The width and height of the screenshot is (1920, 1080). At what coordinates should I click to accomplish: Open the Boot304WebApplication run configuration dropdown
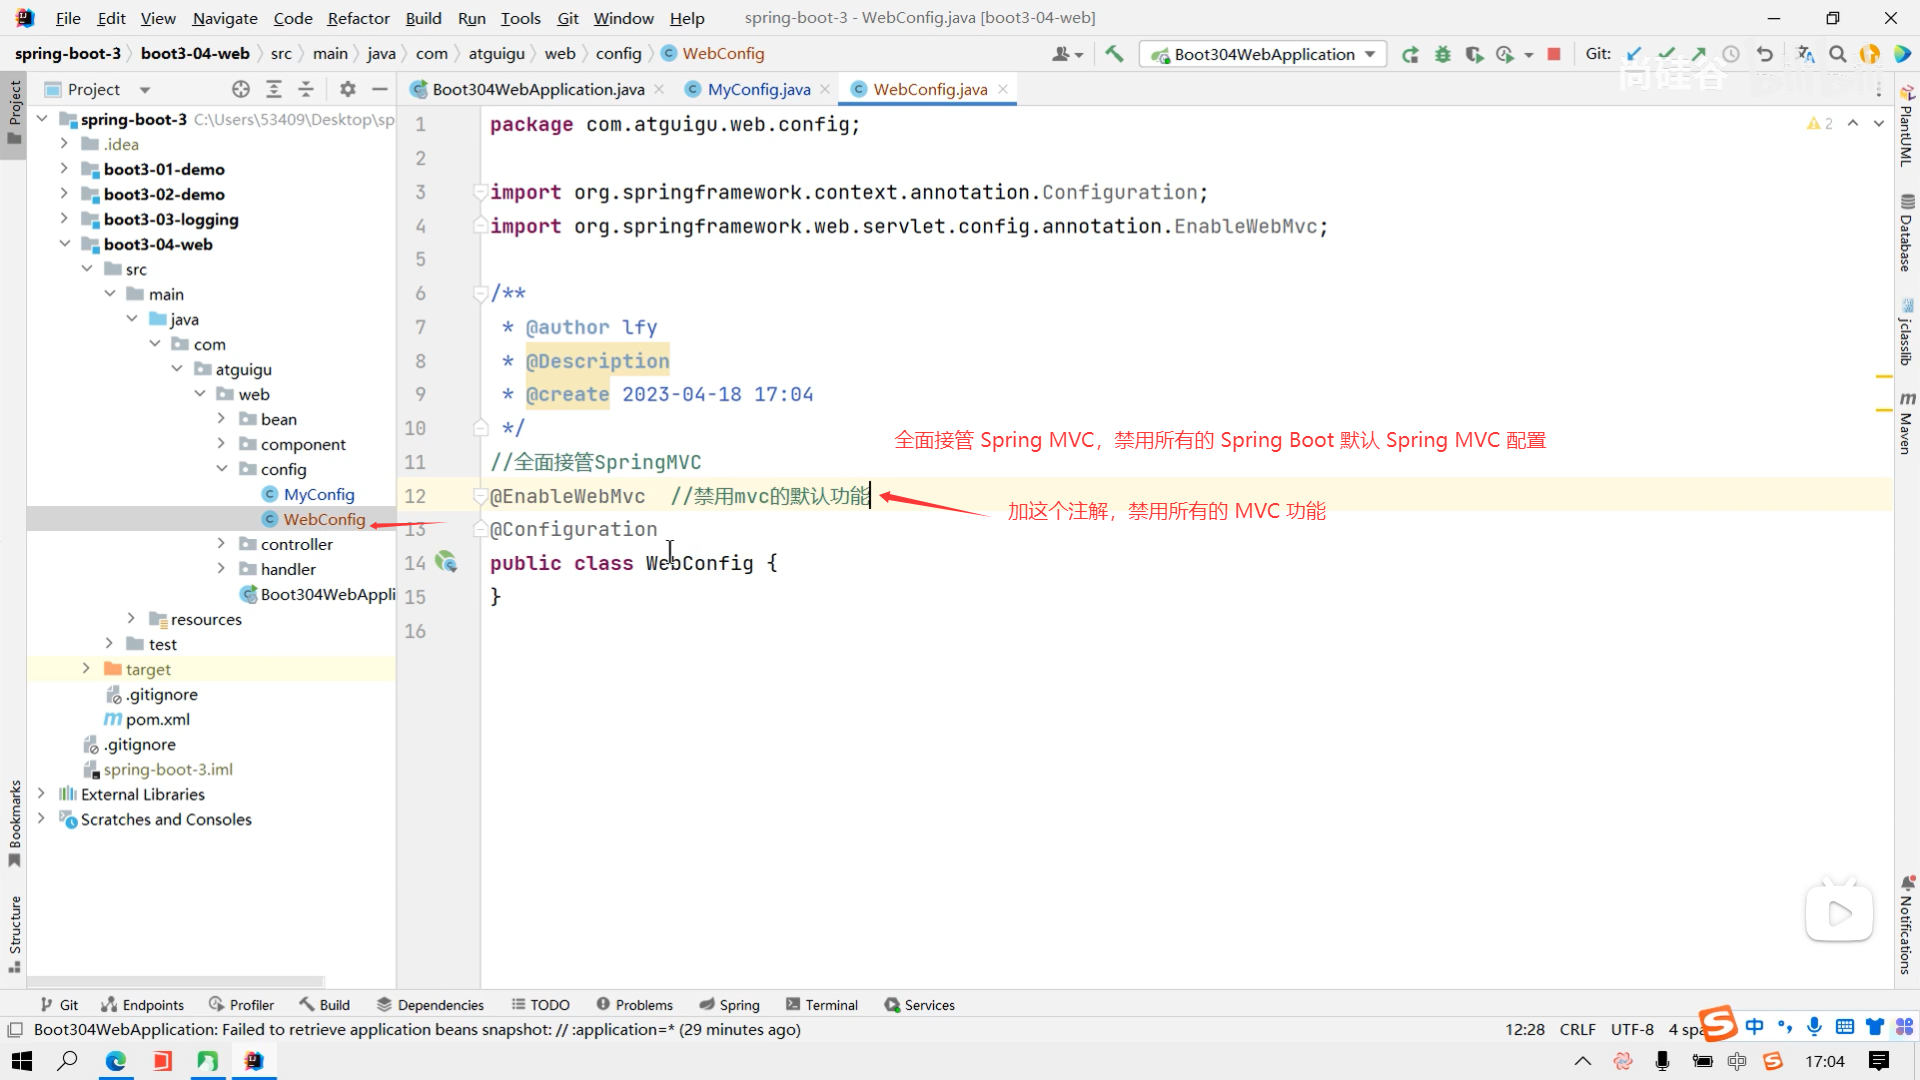(x=1264, y=54)
